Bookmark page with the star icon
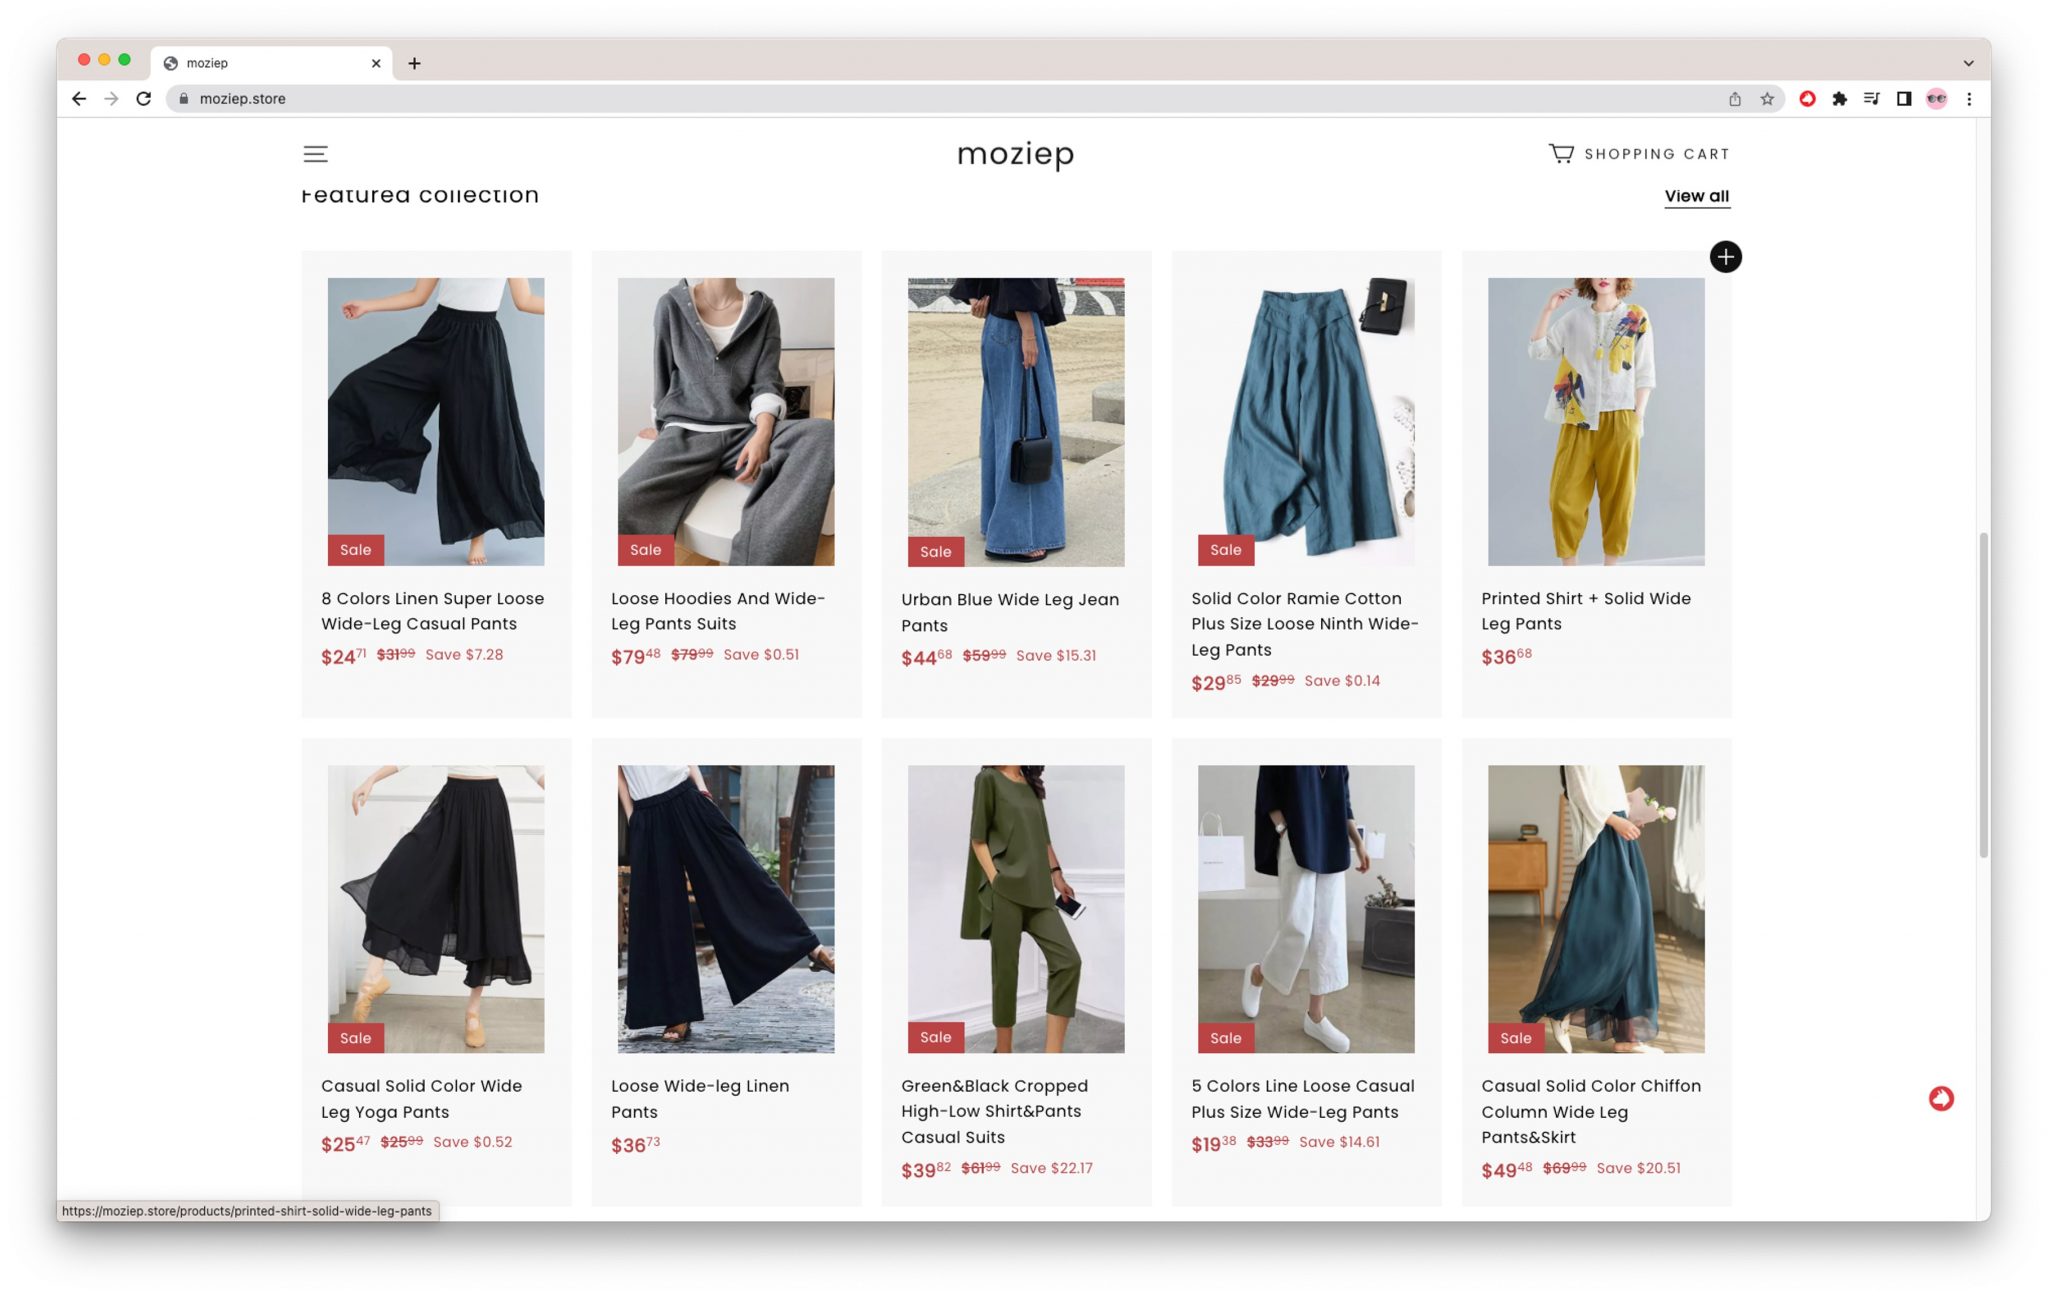The image size is (2048, 1296). 1767,99
